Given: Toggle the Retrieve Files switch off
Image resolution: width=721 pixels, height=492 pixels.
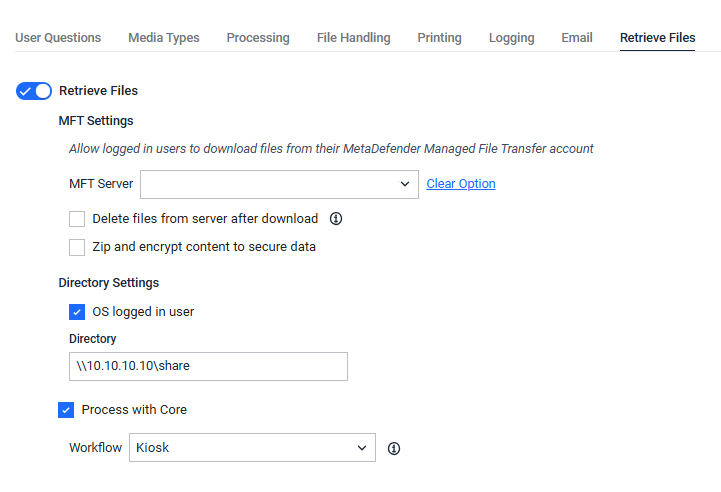Looking at the screenshot, I should [34, 91].
